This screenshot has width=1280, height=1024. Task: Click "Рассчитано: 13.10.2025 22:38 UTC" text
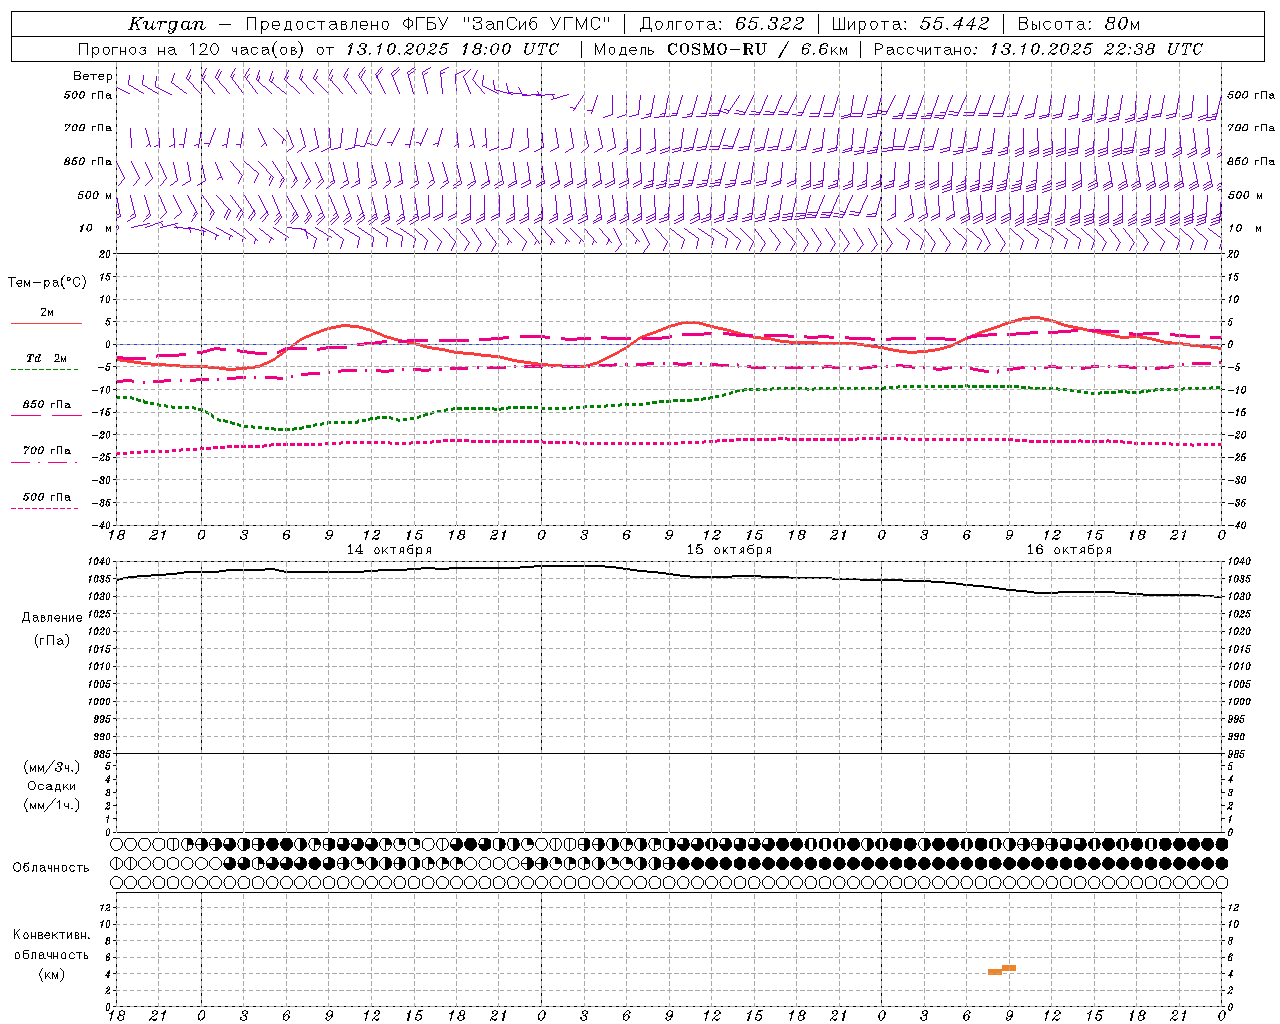point(1038,49)
